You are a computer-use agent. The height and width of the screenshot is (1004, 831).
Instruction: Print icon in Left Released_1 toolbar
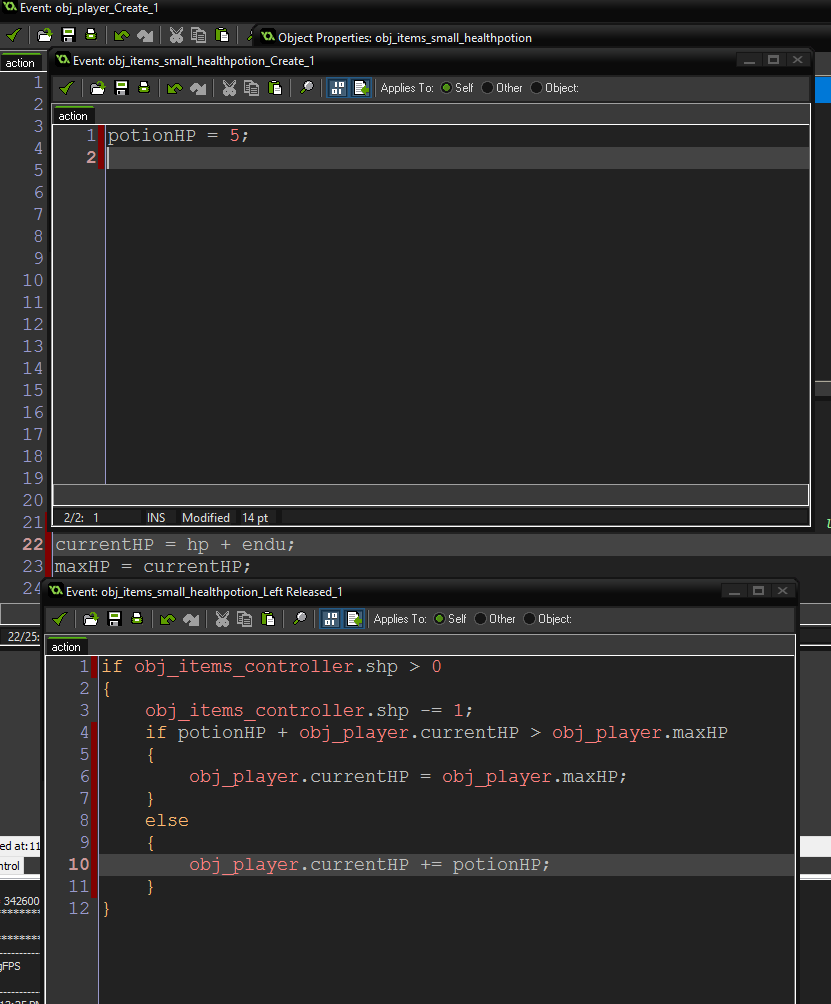click(x=137, y=619)
